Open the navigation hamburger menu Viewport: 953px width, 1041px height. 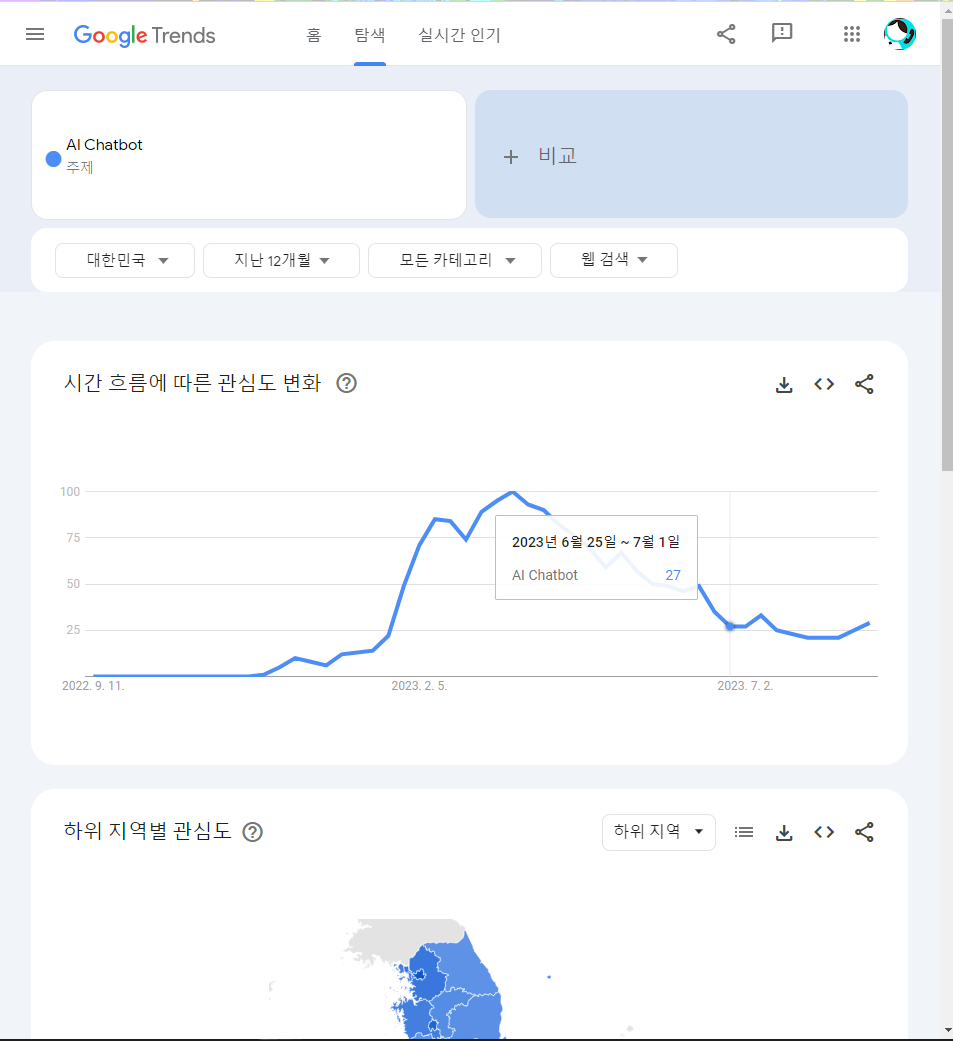[35, 33]
